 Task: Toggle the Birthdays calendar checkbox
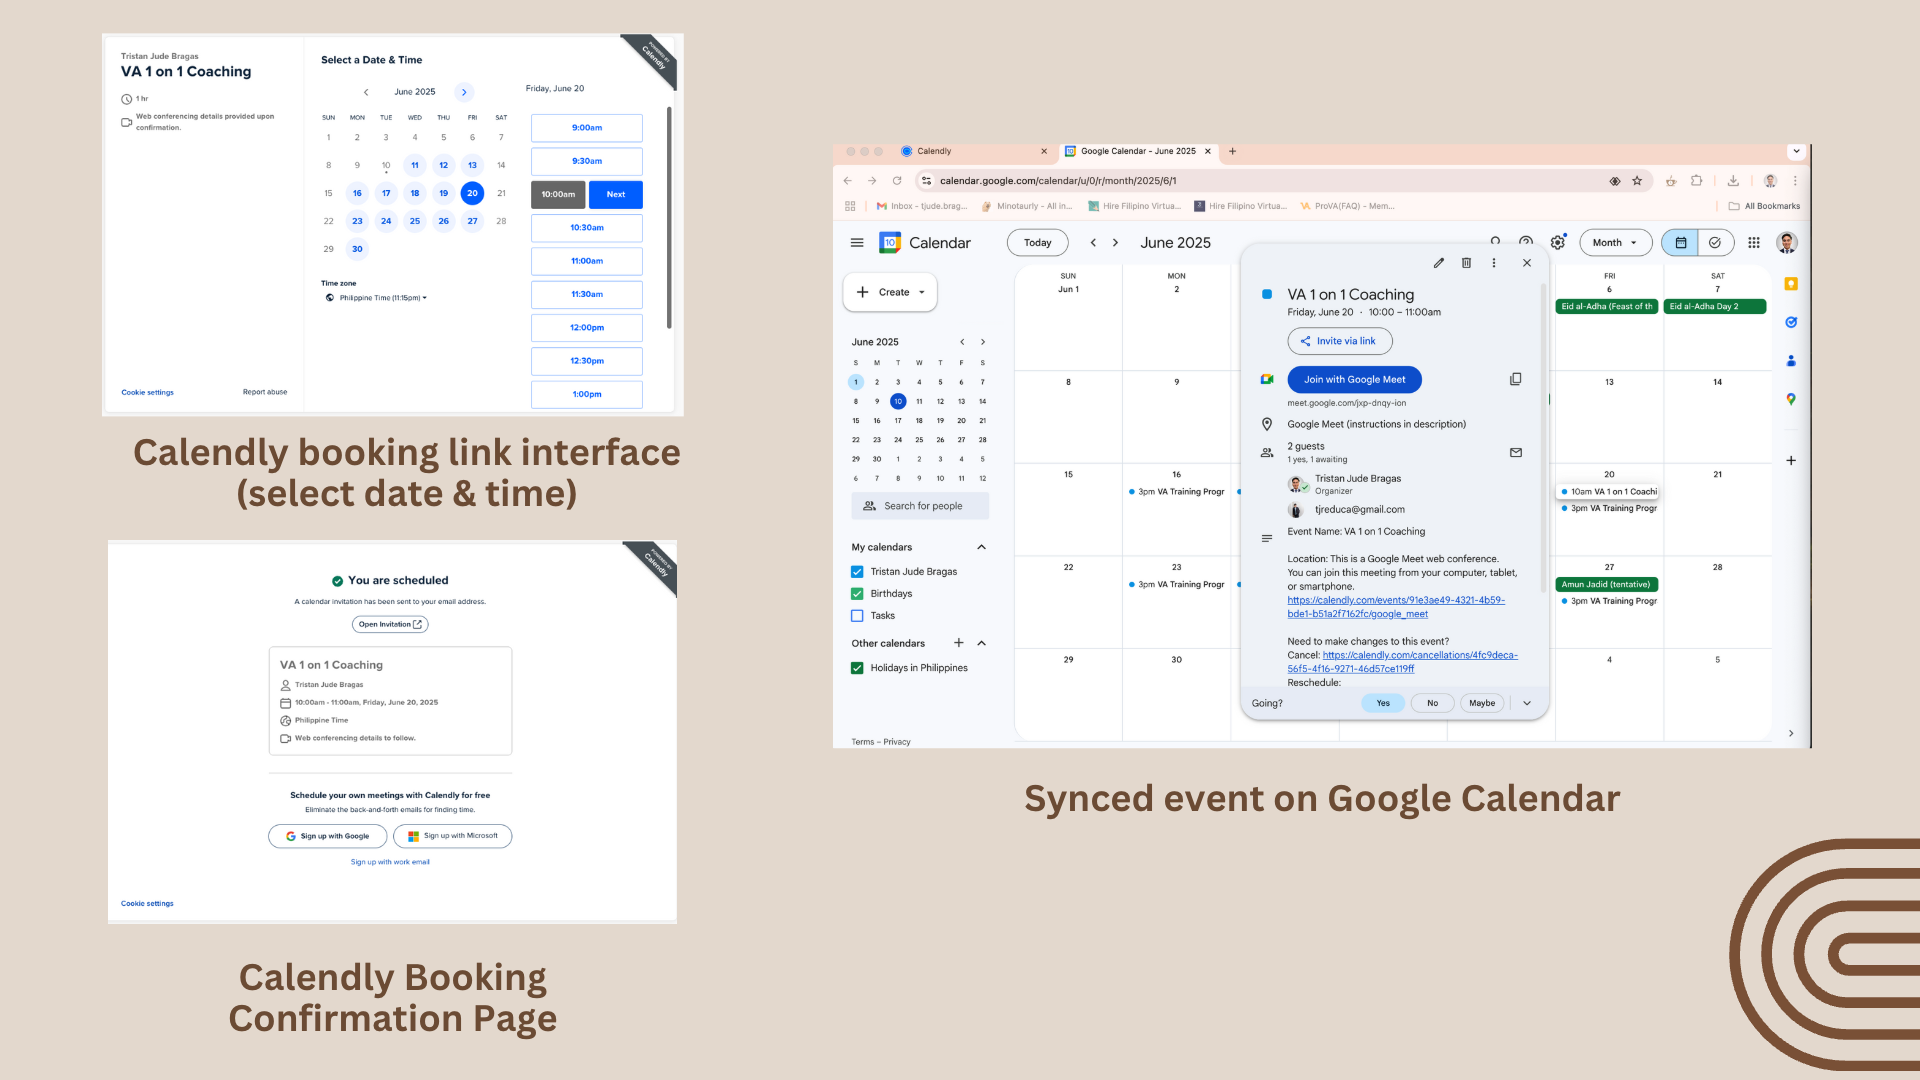point(857,594)
